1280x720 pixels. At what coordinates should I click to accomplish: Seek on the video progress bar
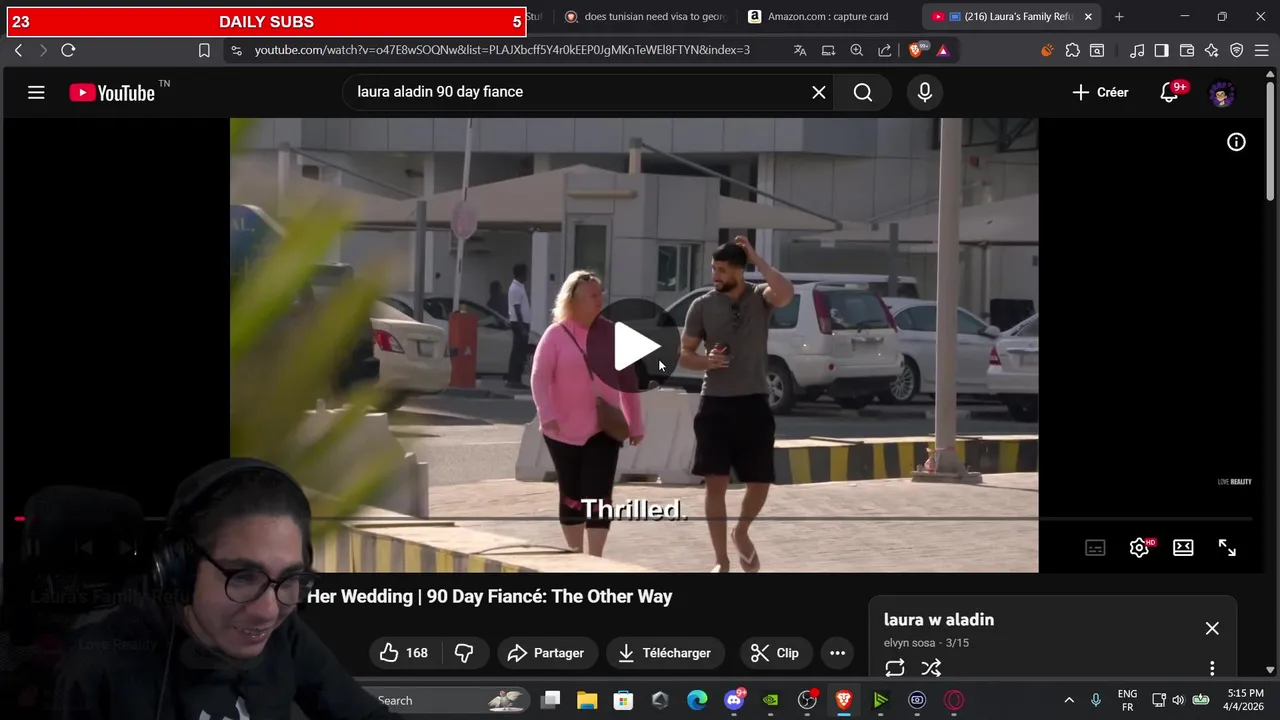click(634, 519)
